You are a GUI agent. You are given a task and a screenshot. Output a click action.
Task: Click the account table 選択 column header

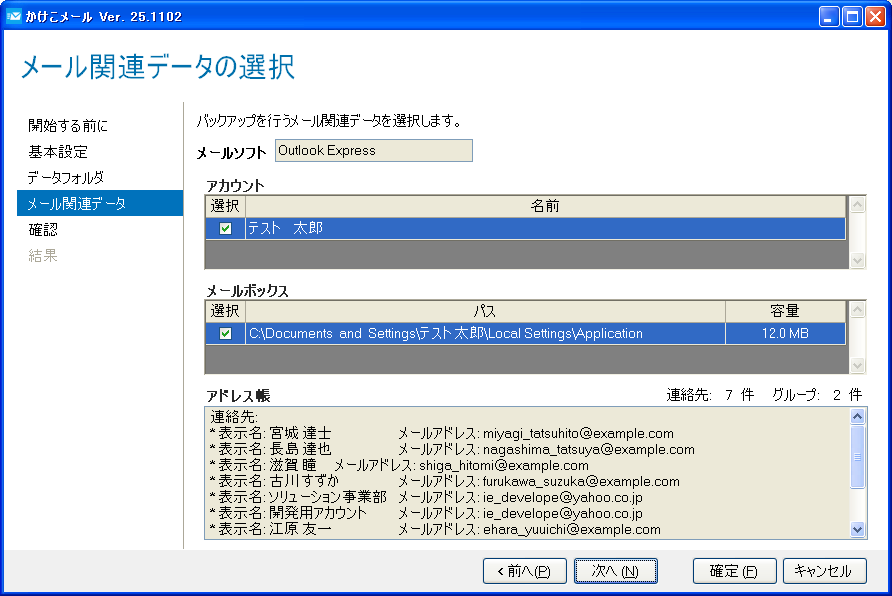click(225, 206)
